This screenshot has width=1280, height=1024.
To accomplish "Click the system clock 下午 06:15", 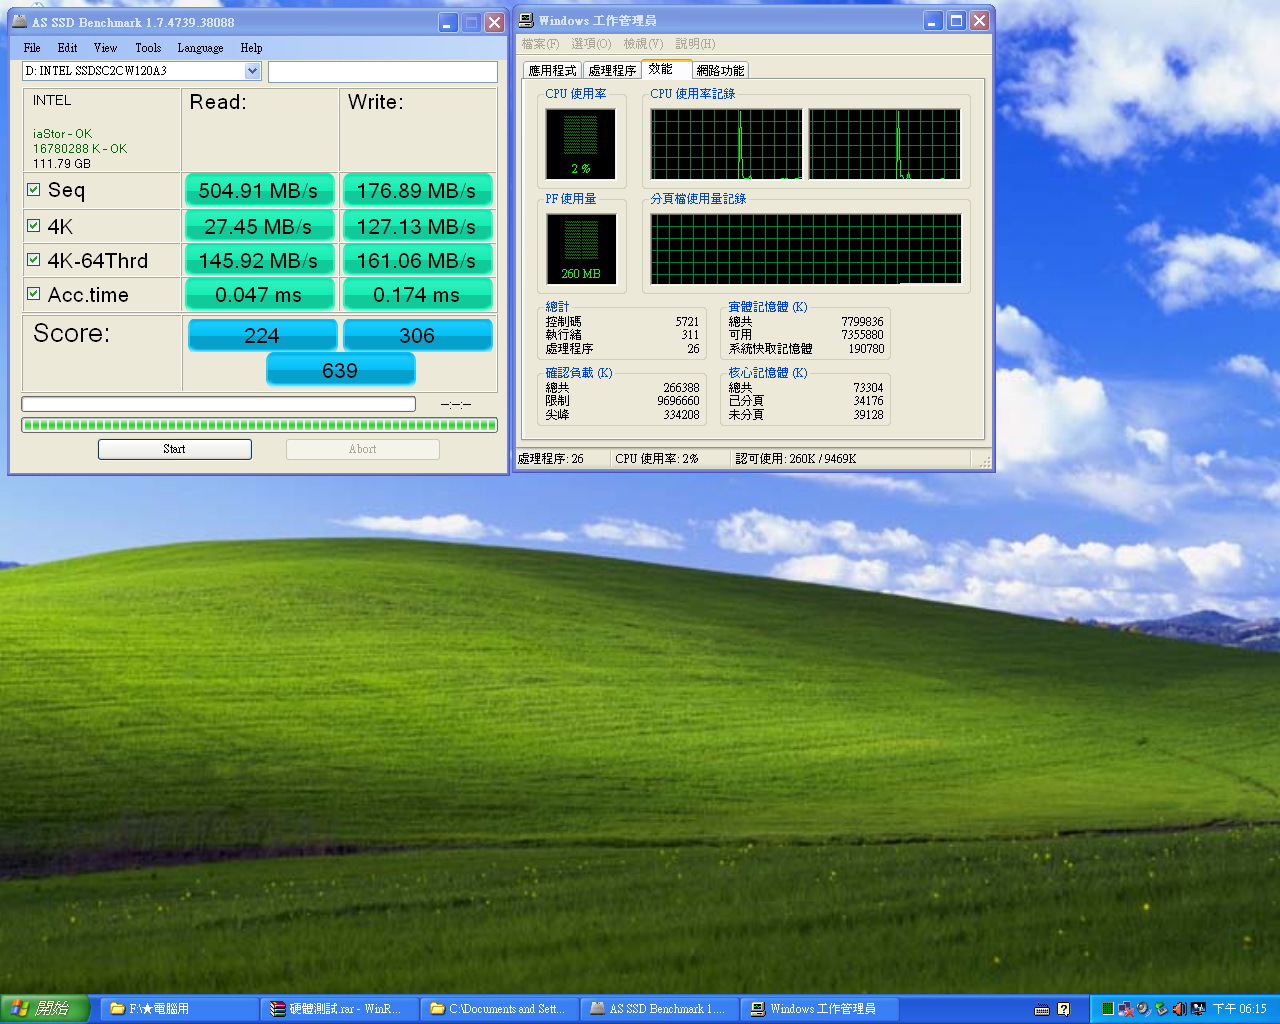I will pyautogui.click(x=1240, y=1009).
